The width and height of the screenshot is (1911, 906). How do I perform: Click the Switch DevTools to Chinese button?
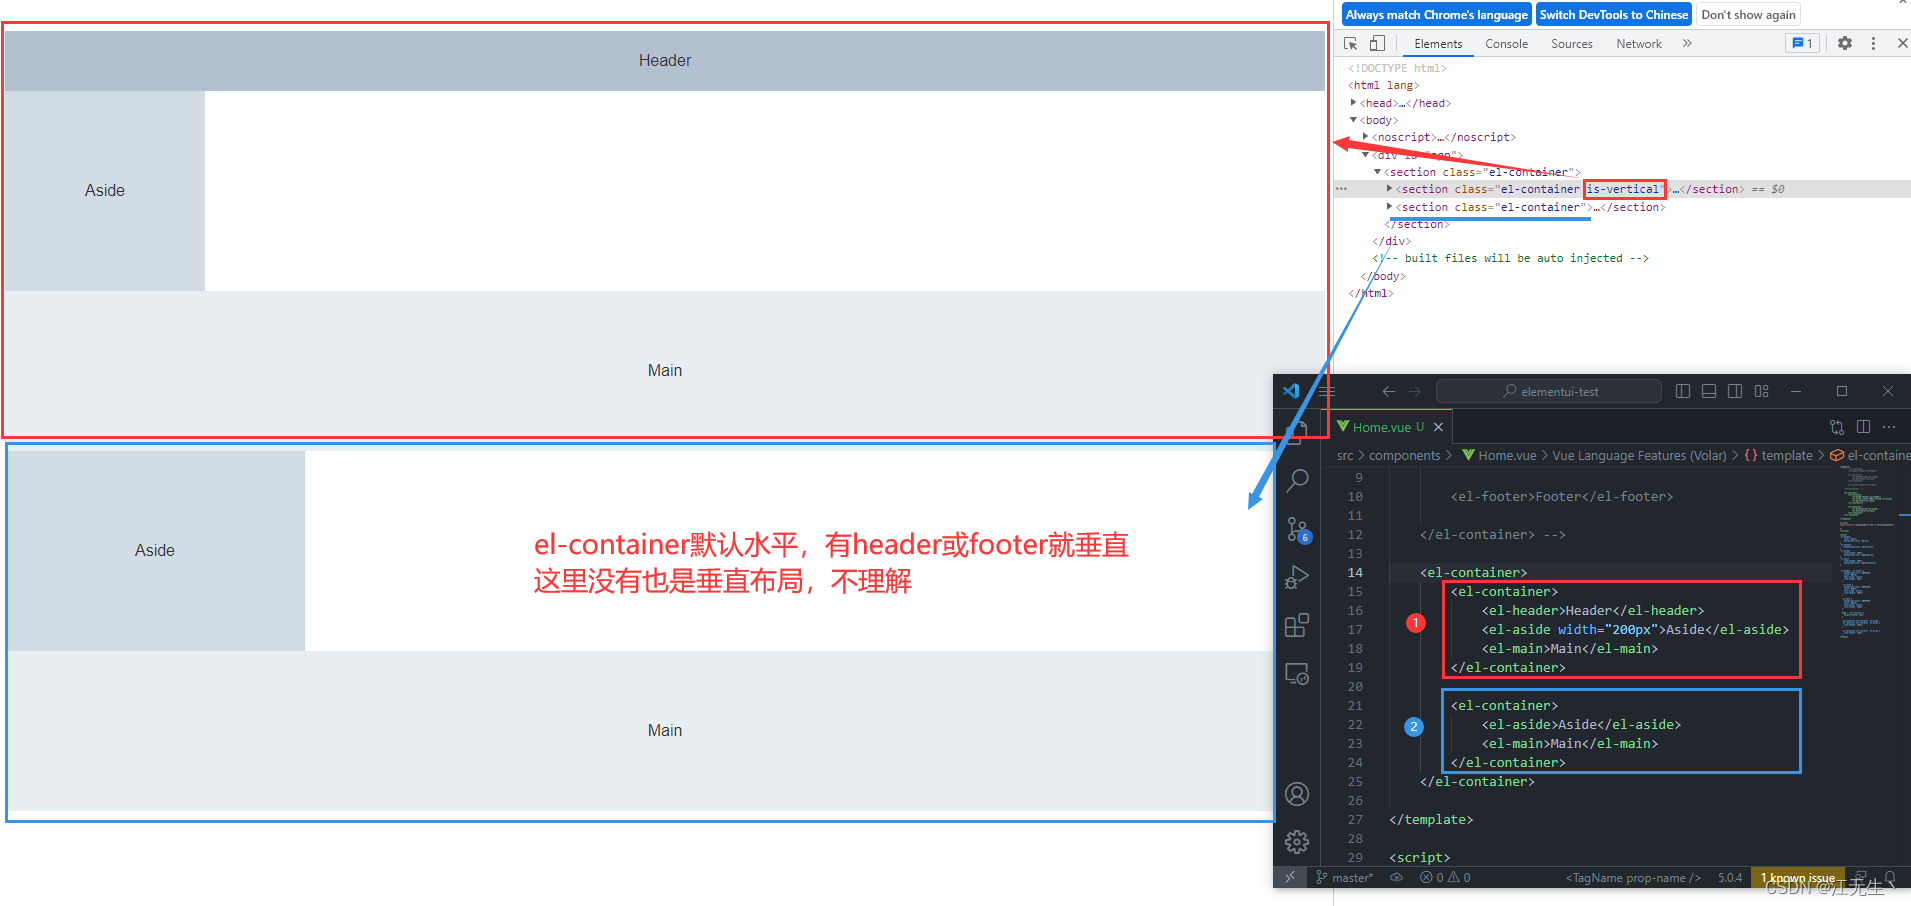1613,14
